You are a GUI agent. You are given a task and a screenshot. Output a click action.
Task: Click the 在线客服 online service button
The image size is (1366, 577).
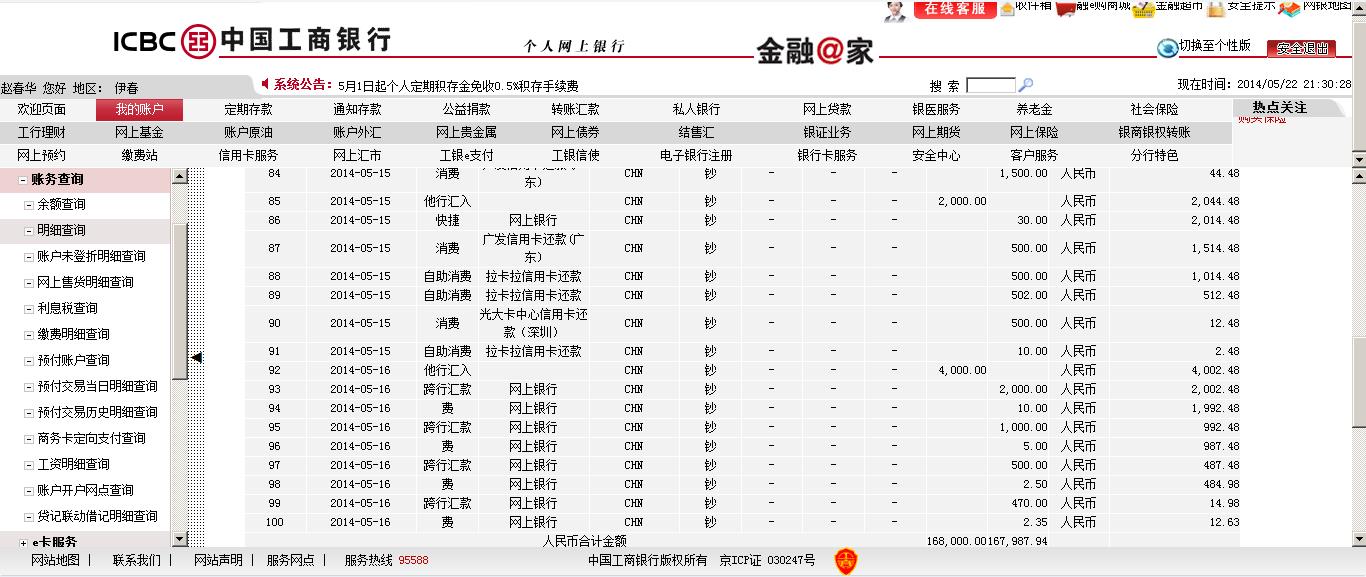954,8
